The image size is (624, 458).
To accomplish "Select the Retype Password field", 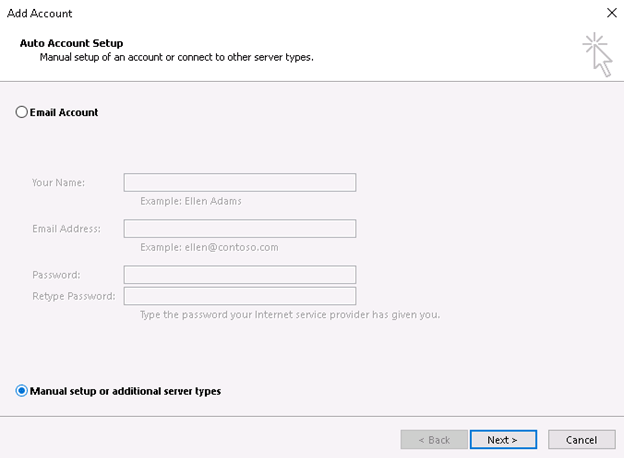I will click(x=240, y=296).
